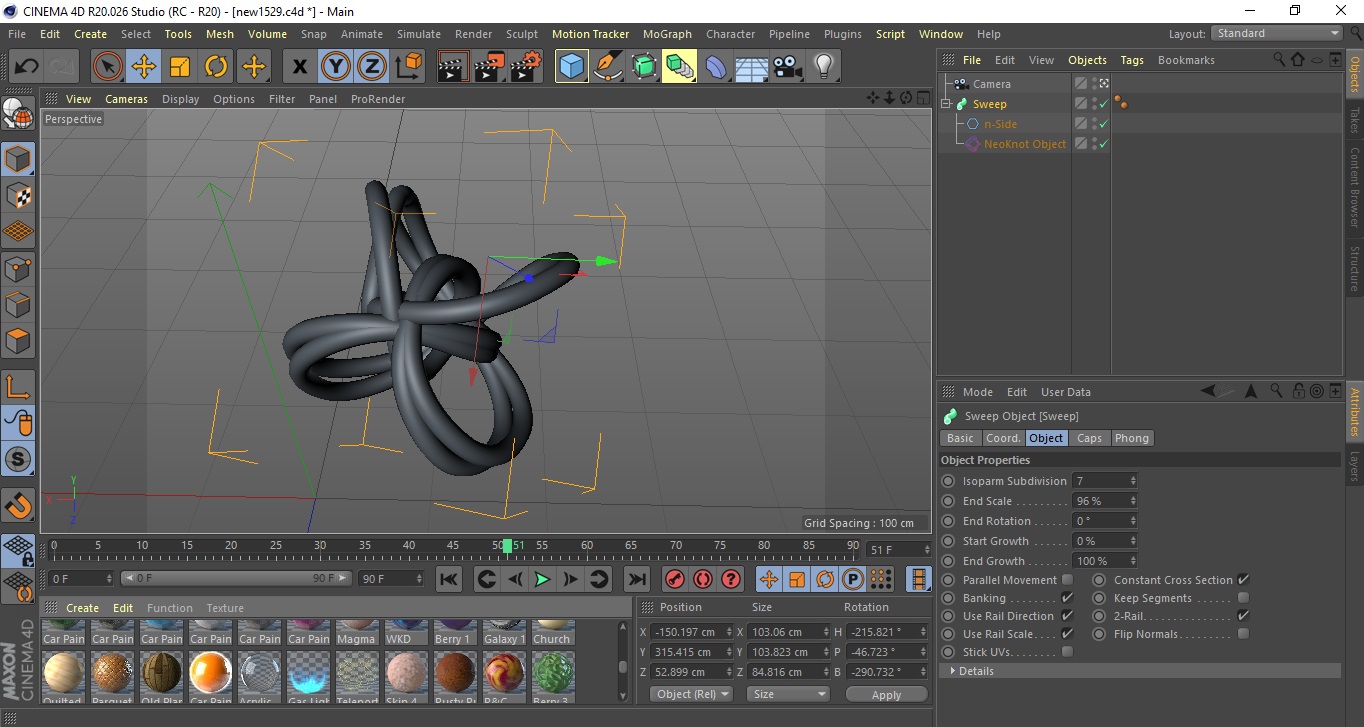Click the Record Active Objects button
Viewport: 1364px width, 727px height.
pos(674,579)
